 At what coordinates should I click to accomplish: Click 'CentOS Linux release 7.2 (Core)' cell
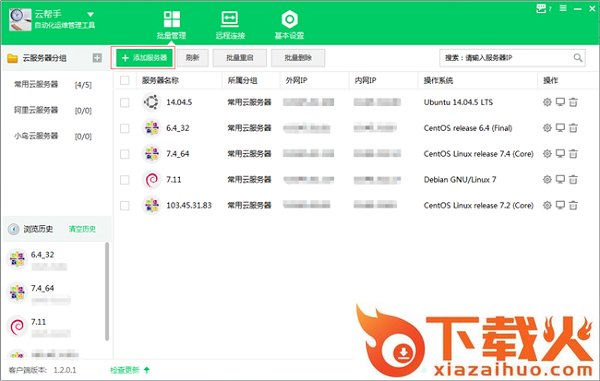pyautogui.click(x=478, y=205)
